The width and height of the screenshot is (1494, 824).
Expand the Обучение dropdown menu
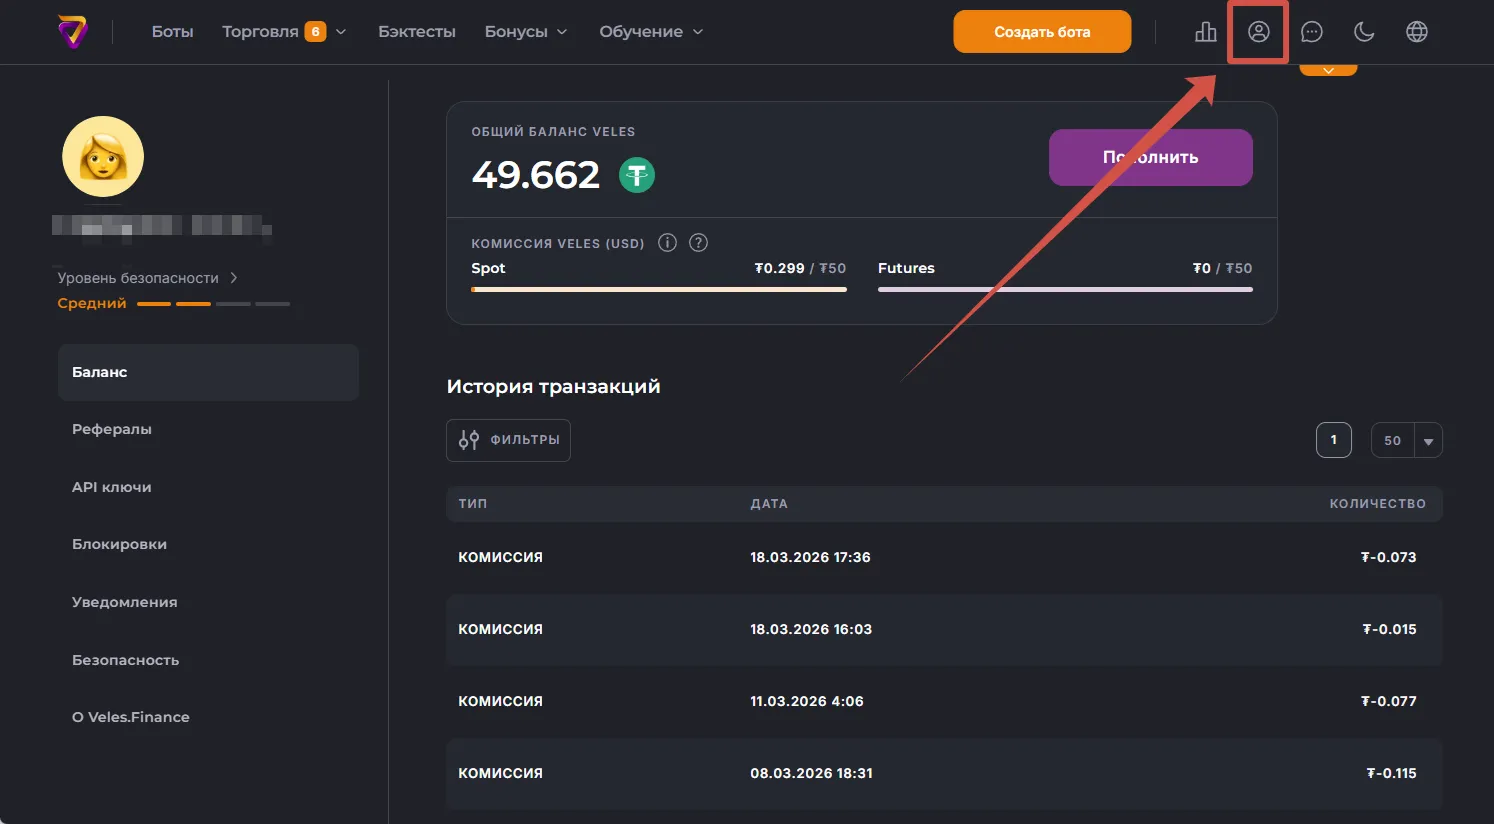point(651,32)
